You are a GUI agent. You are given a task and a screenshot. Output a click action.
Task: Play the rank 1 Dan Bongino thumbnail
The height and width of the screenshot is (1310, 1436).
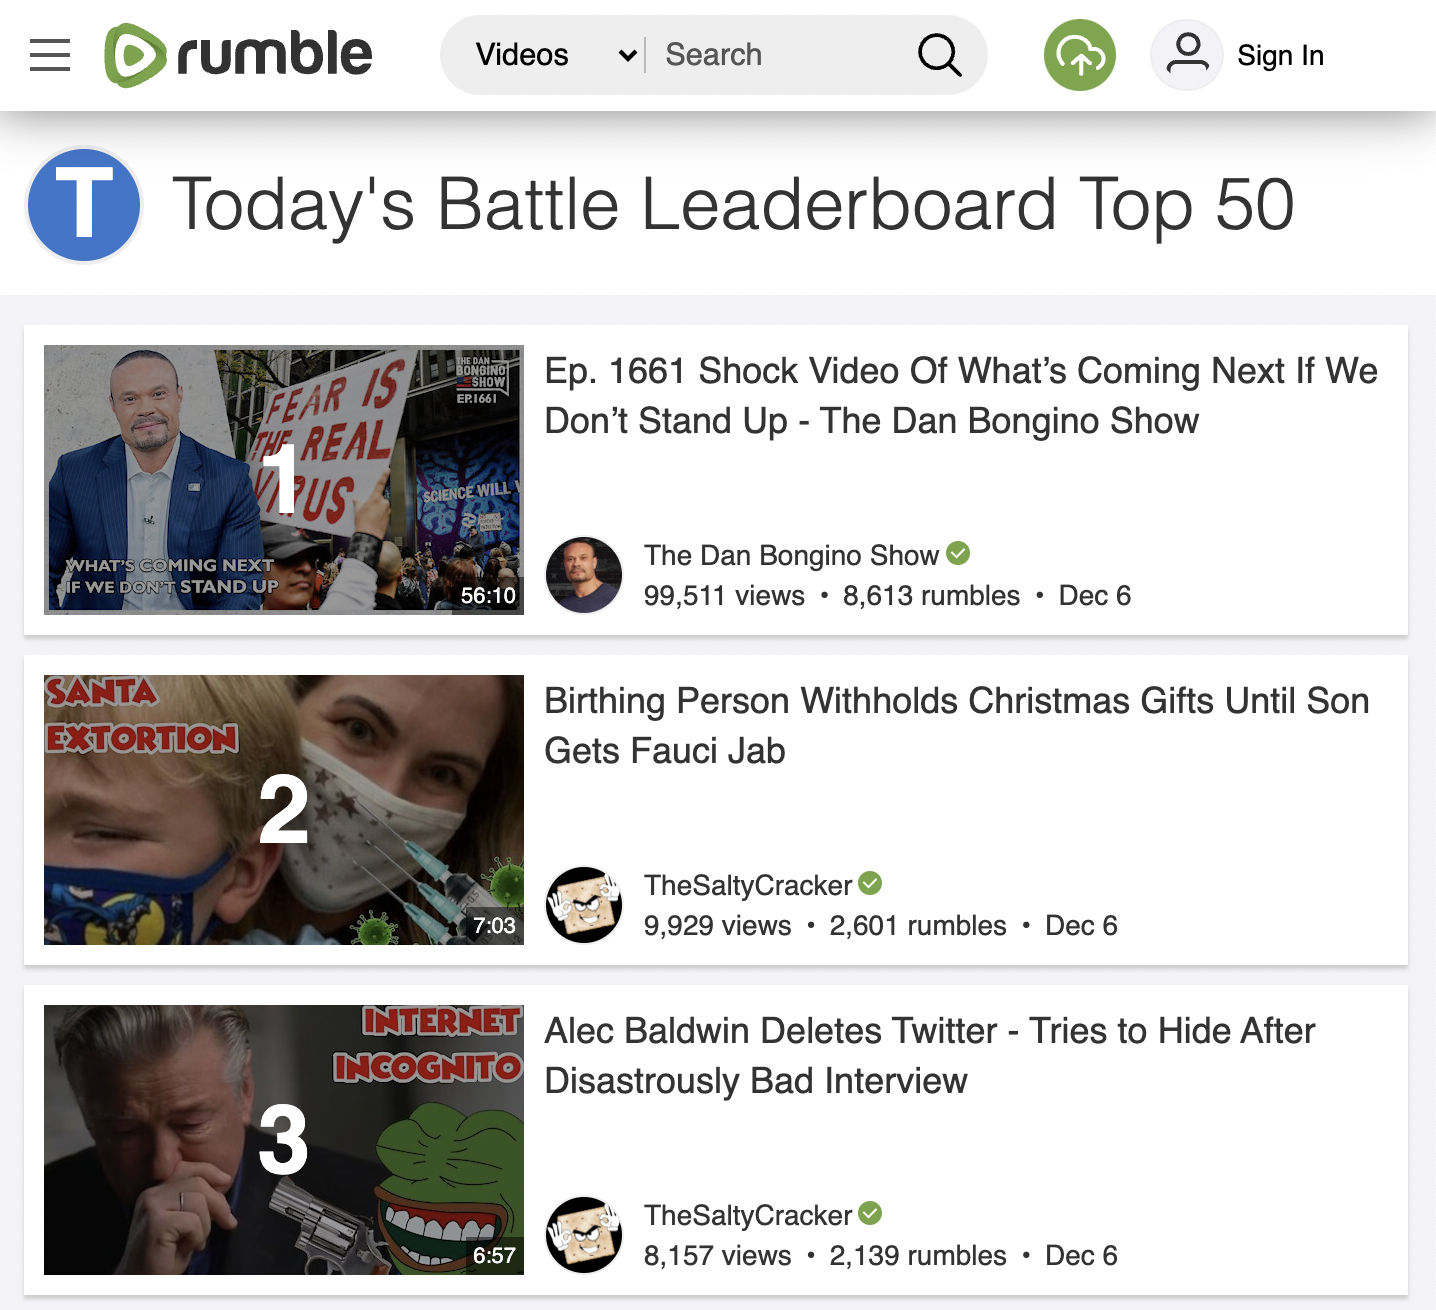[x=284, y=480]
